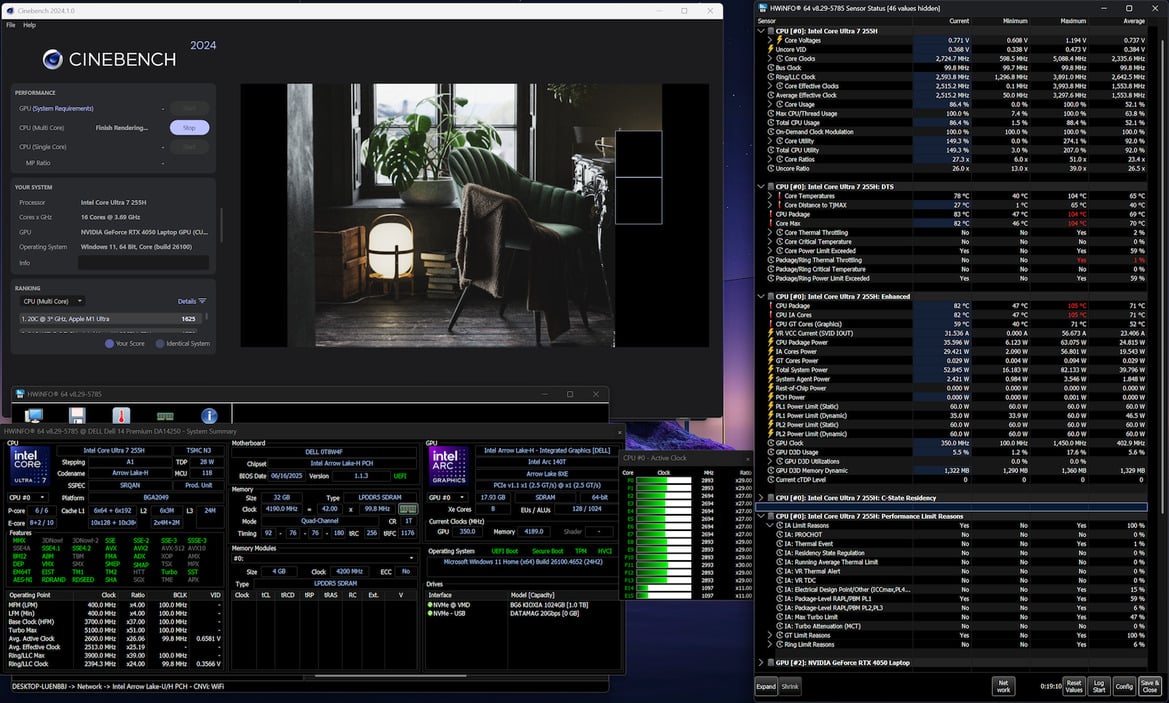
Task: Click the thermometer icon beside Core Temperatures
Action: pos(780,196)
